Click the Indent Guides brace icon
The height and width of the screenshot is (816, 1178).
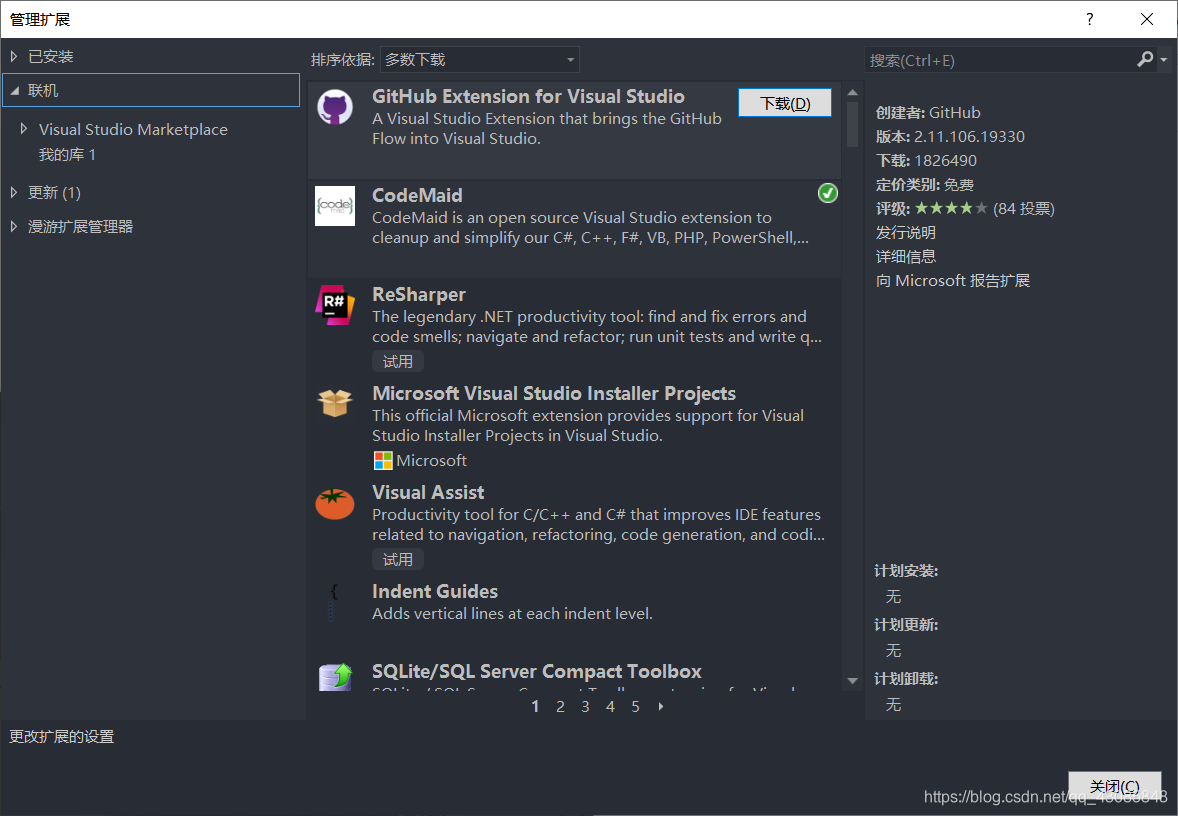pos(334,603)
